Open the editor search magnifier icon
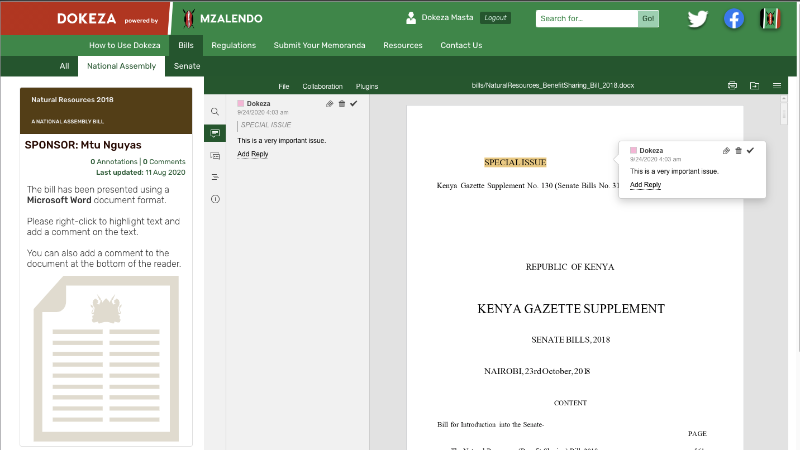800x450 pixels. (215, 111)
